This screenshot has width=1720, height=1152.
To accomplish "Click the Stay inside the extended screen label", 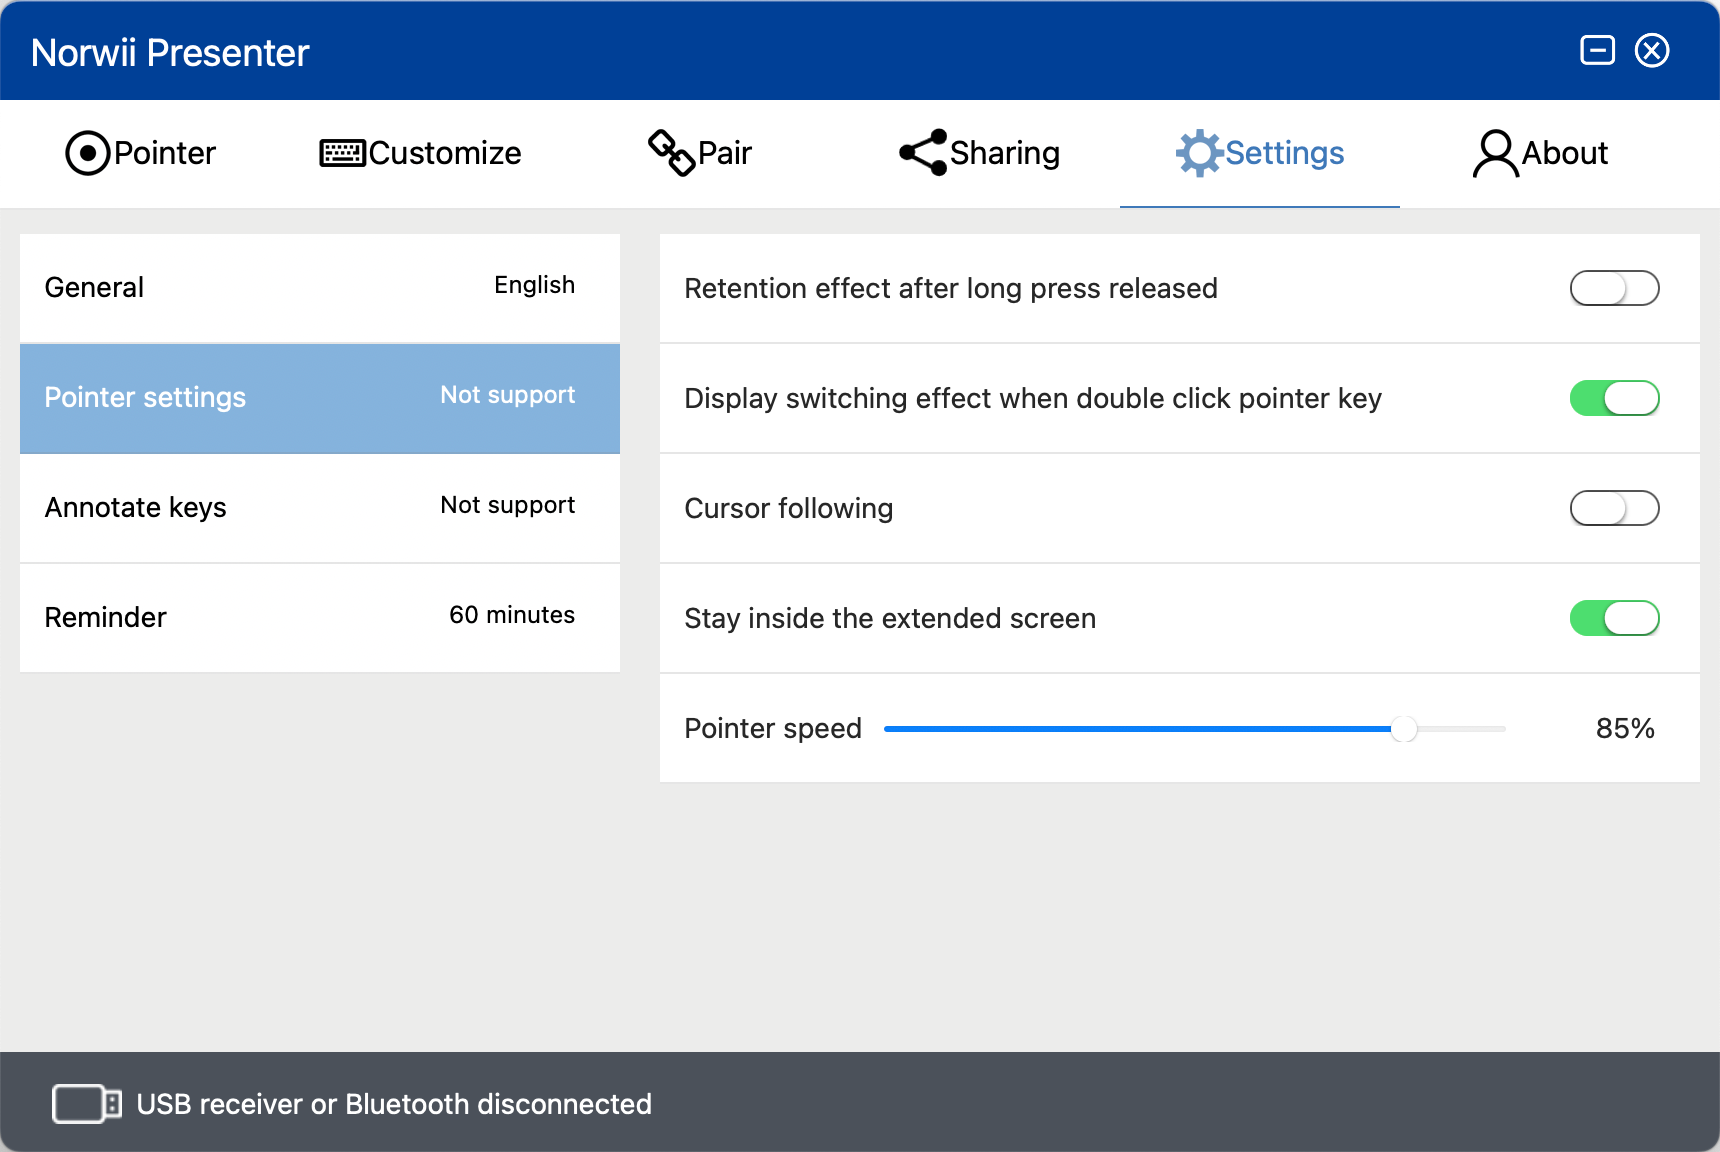I will 890,618.
